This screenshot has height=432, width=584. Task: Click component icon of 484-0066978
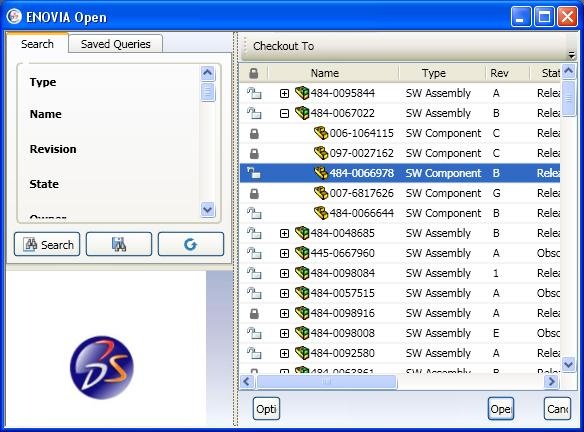pos(321,173)
